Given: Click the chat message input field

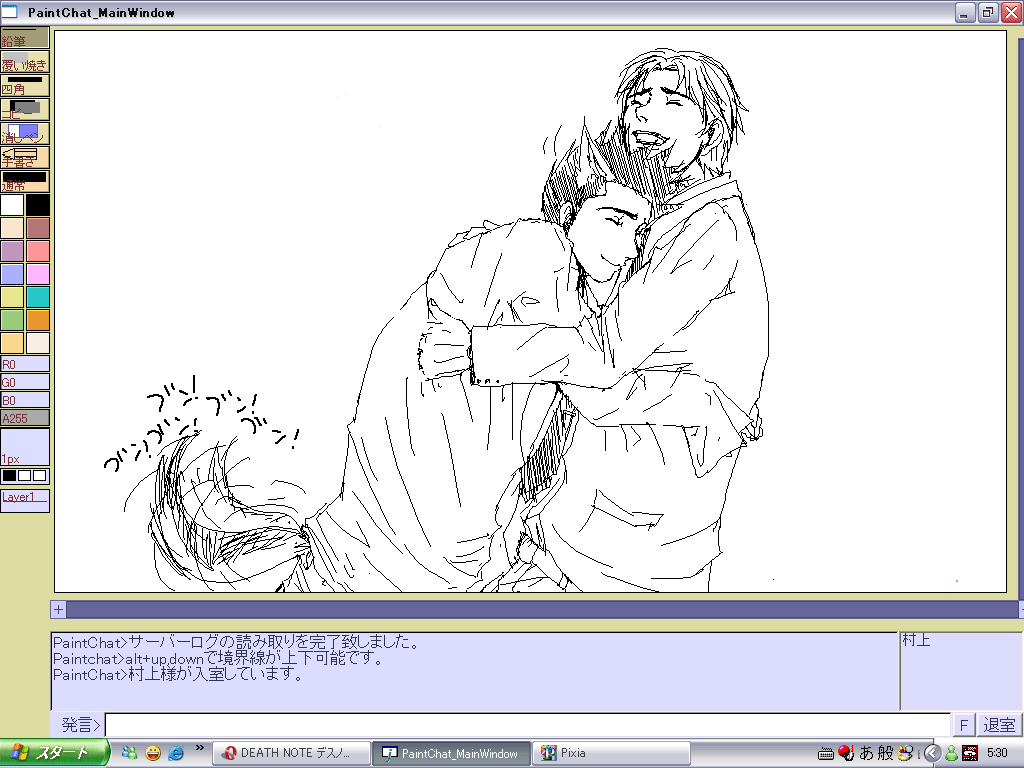Looking at the screenshot, I should [x=527, y=725].
